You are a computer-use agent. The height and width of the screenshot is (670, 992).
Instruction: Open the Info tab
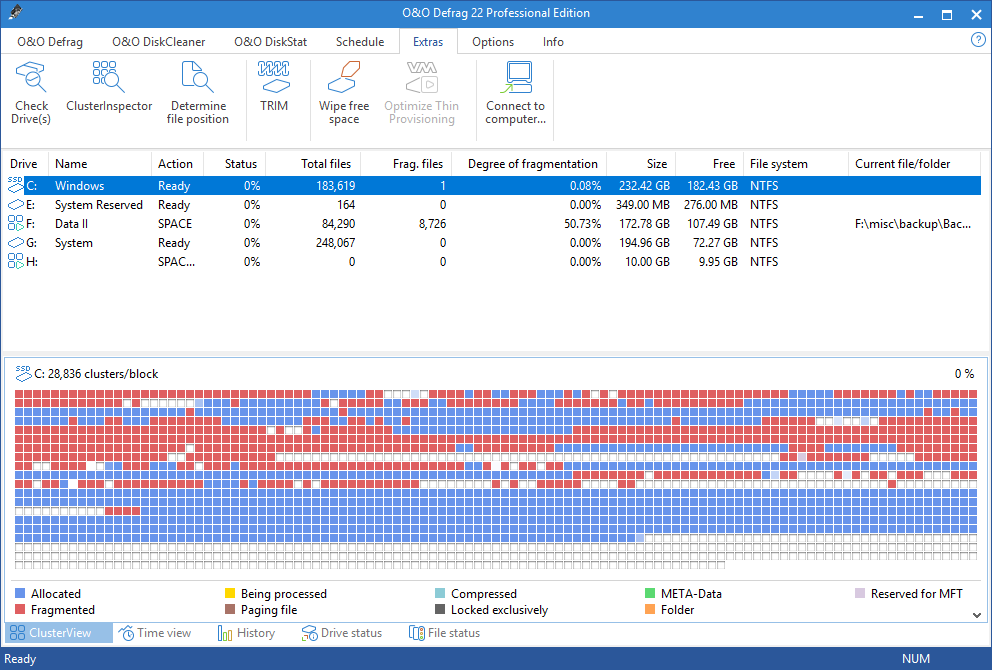point(553,42)
